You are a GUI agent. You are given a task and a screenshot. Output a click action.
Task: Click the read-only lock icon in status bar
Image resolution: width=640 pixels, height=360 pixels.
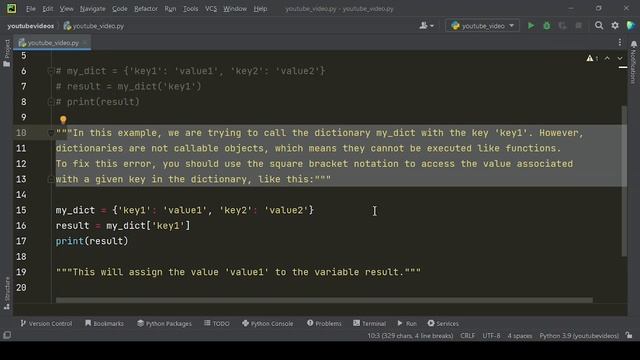tap(629, 335)
